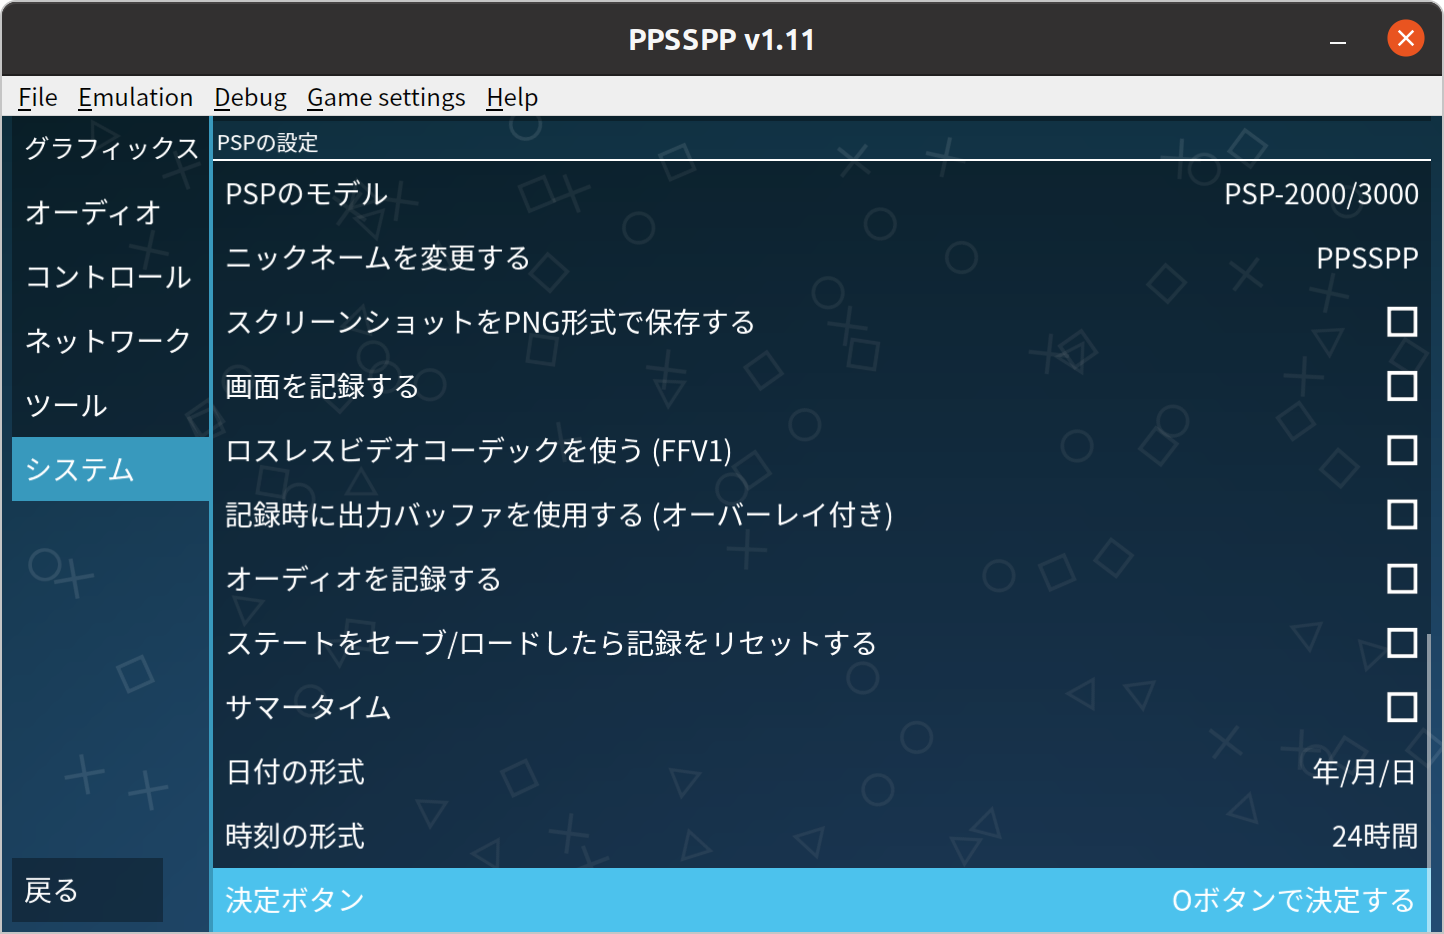Toggle the サマータイム checkbox
Image resolution: width=1444 pixels, height=934 pixels.
click(1402, 707)
